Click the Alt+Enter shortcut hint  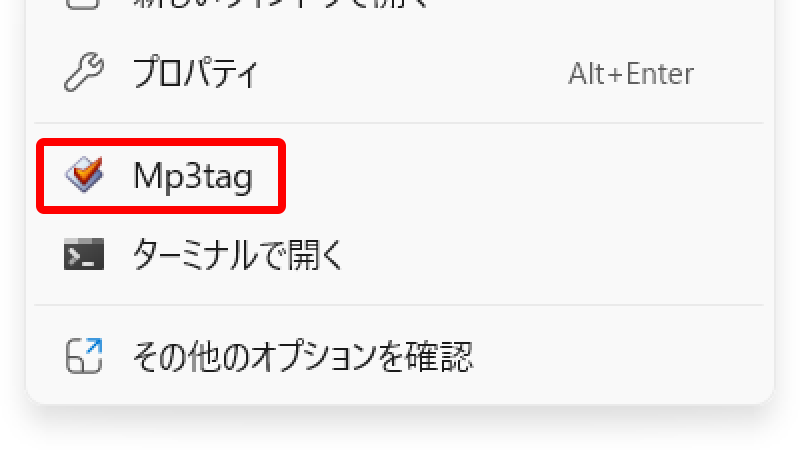(x=631, y=73)
